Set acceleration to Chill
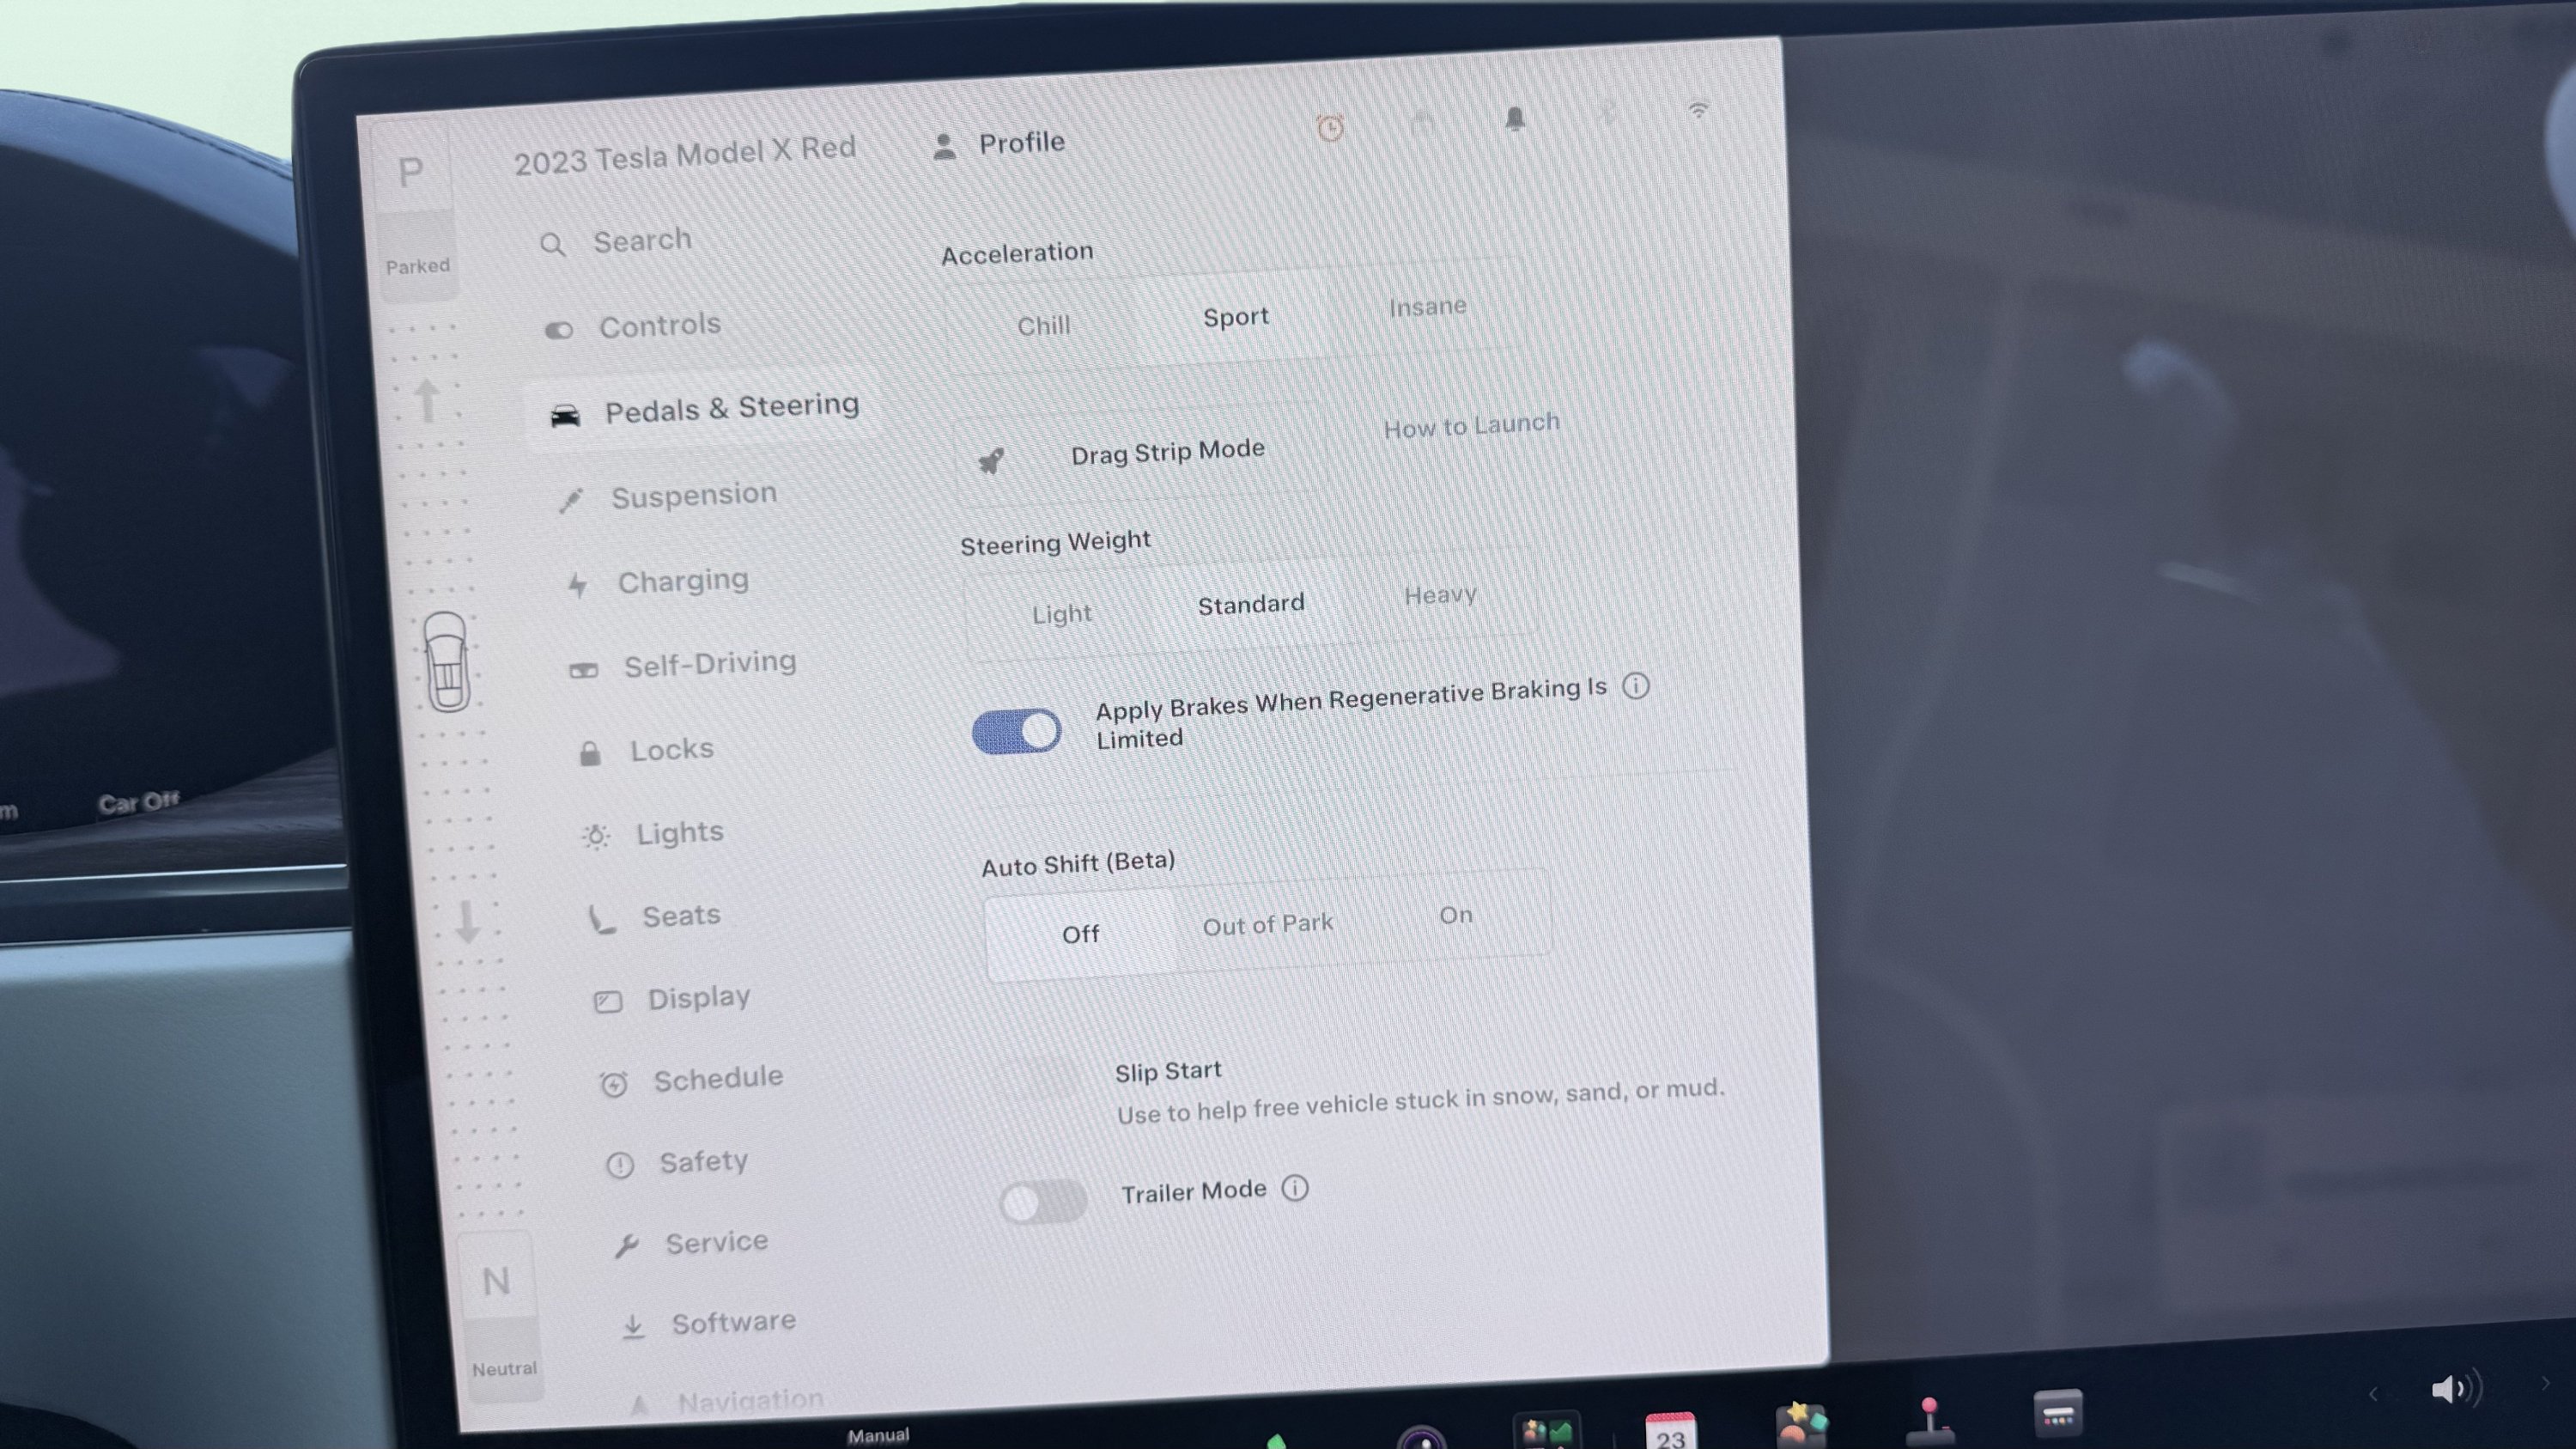Image resolution: width=2576 pixels, height=1449 pixels. [x=1043, y=326]
